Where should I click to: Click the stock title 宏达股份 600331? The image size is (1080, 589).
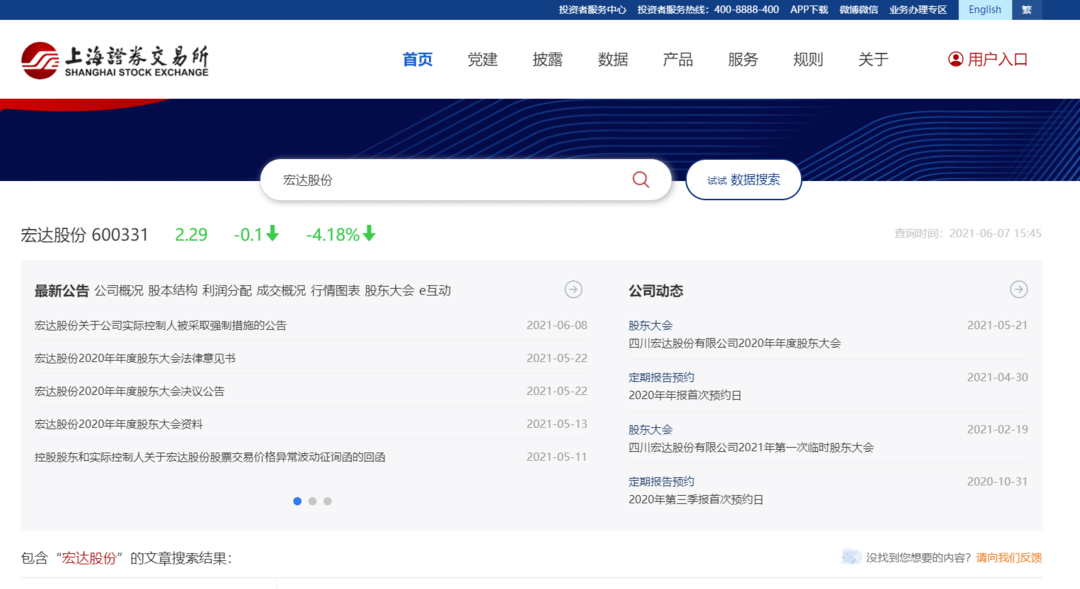coord(85,235)
